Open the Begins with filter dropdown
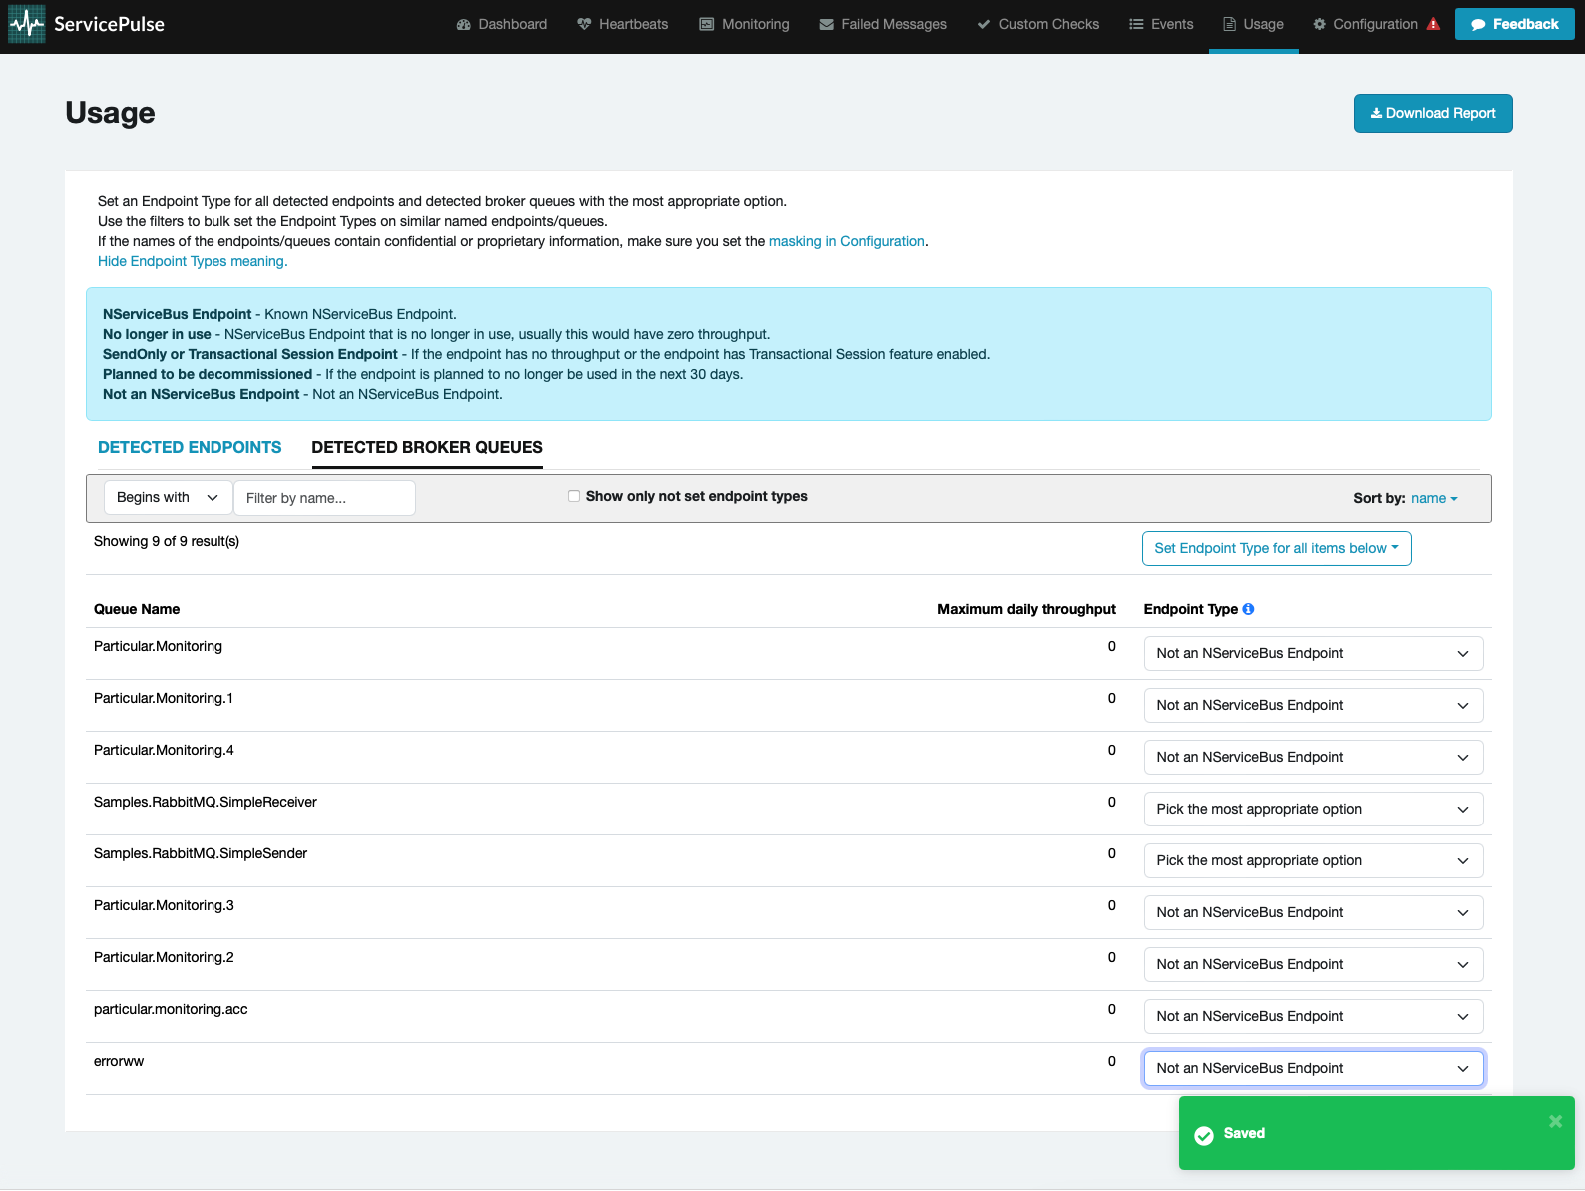 click(x=168, y=498)
